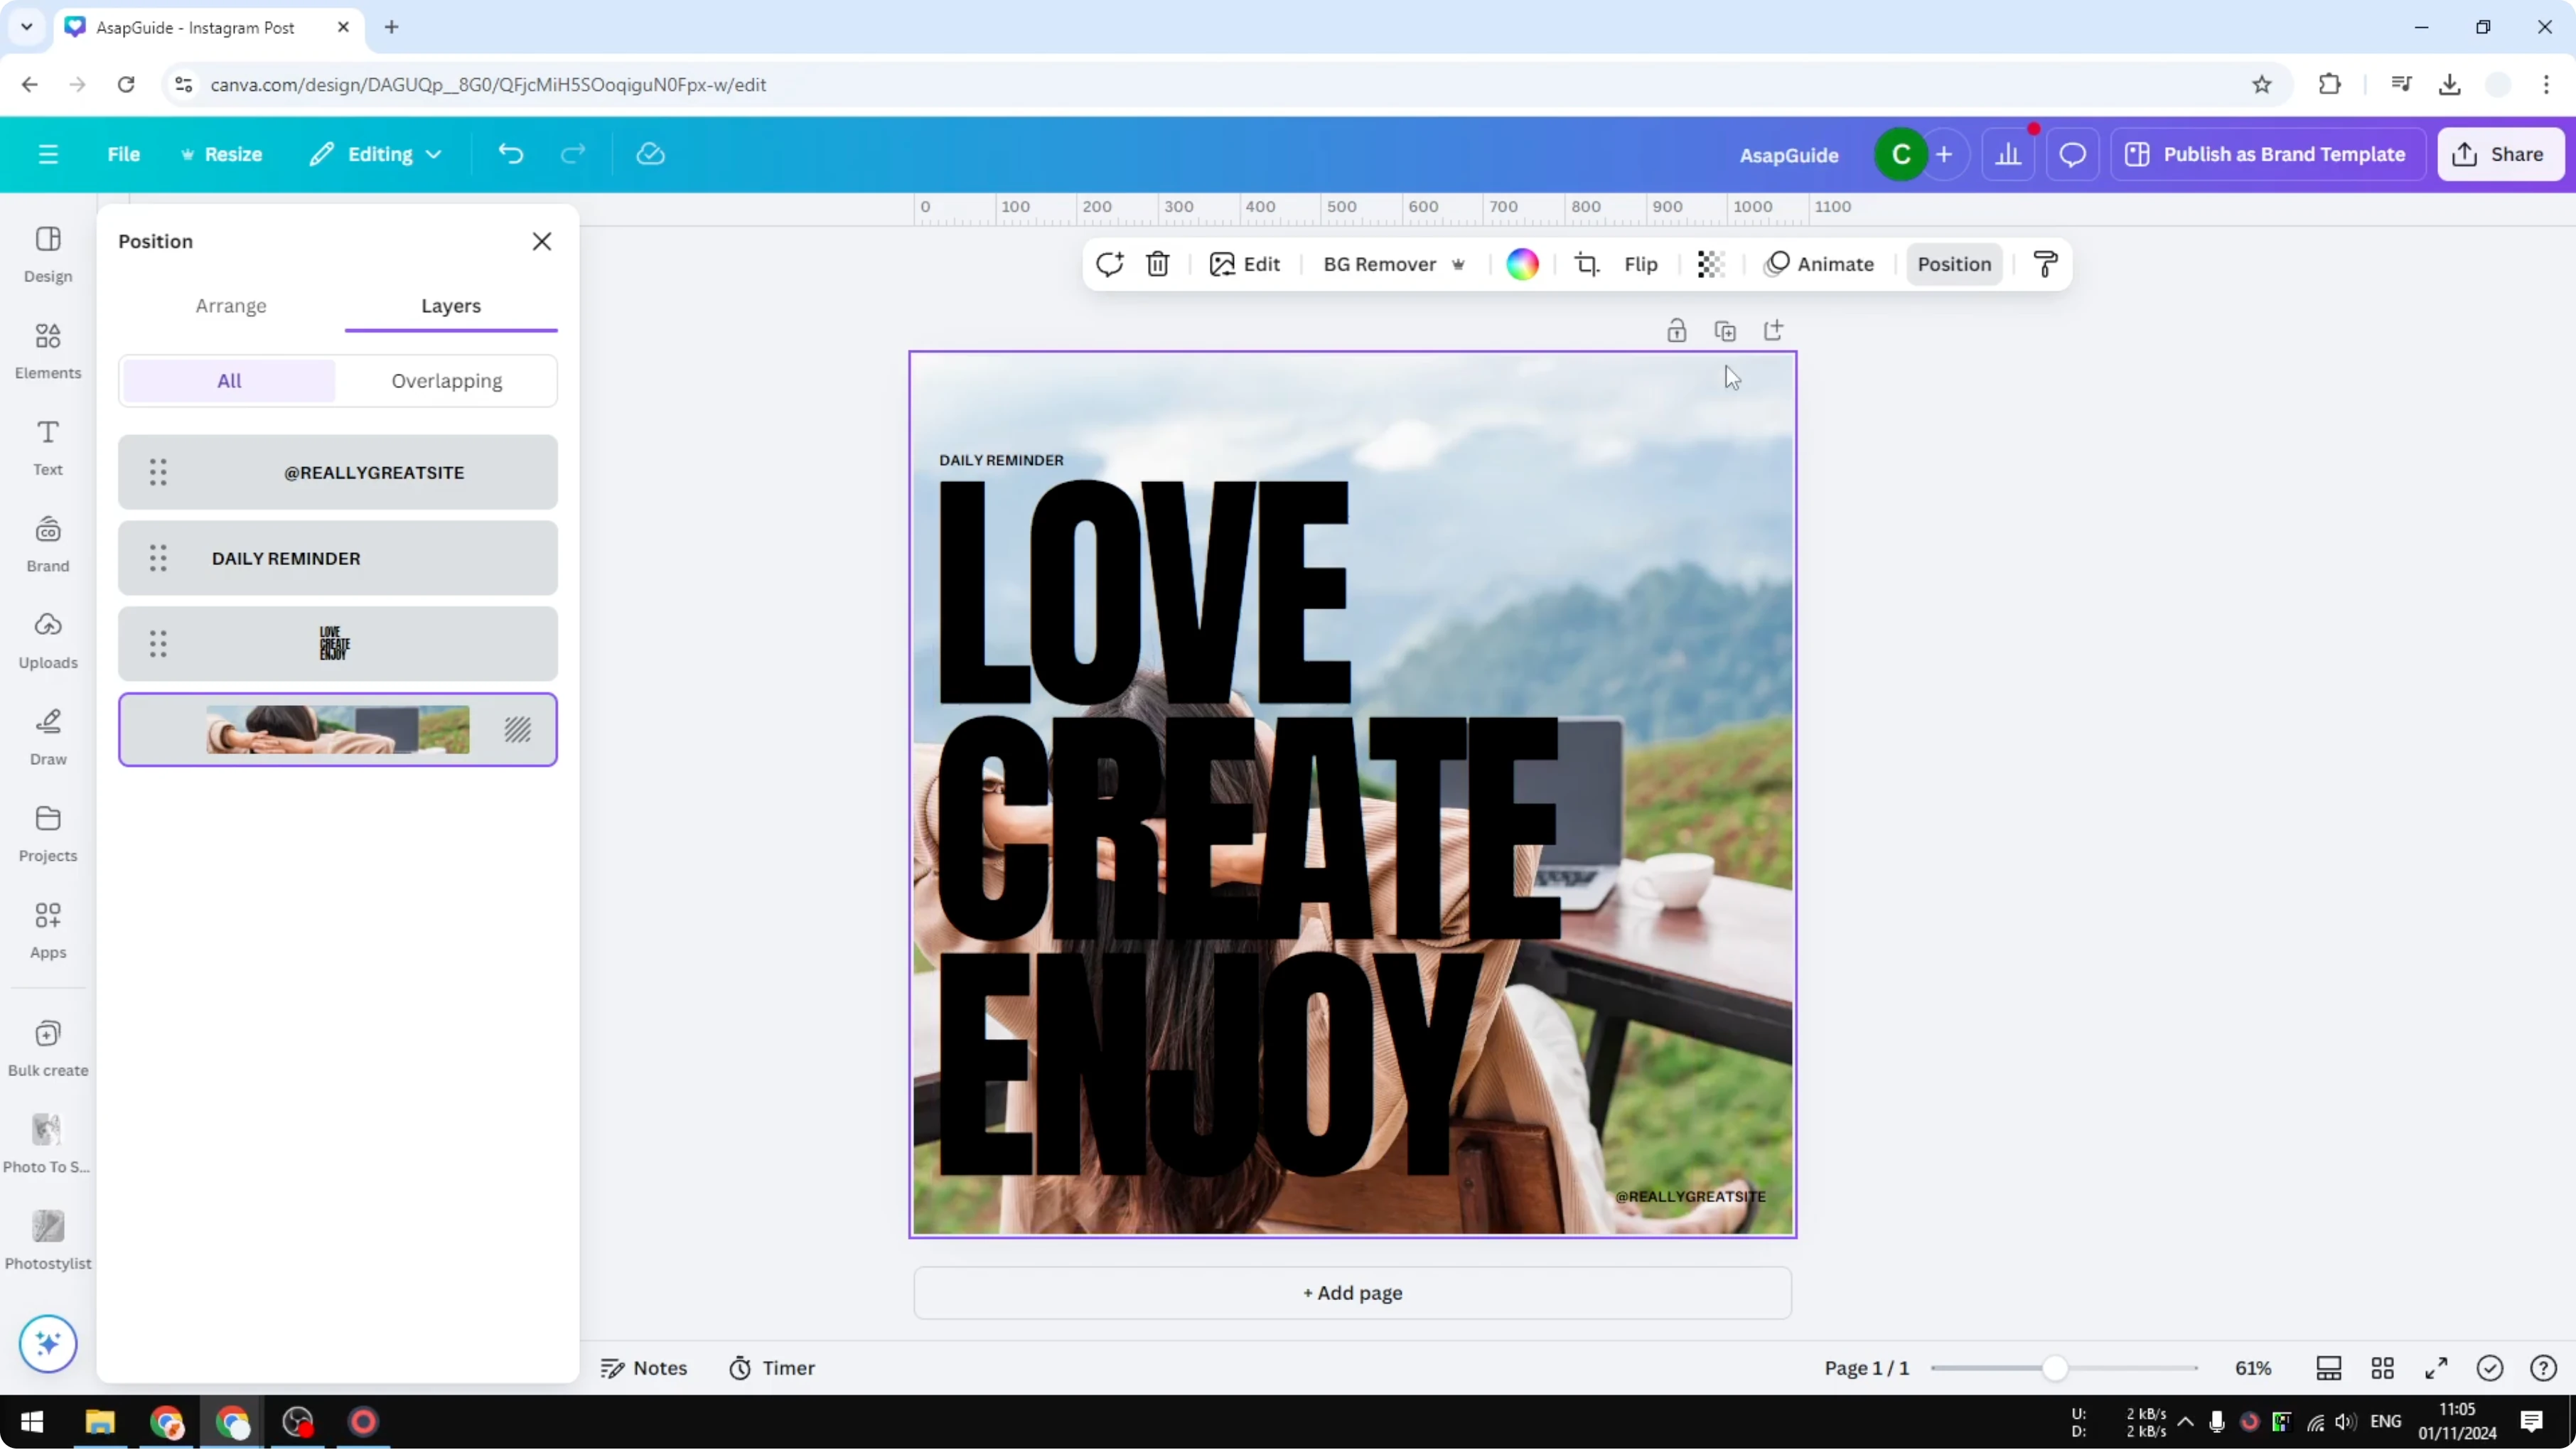Lock the selected element
The image size is (2576, 1450).
tap(1677, 330)
